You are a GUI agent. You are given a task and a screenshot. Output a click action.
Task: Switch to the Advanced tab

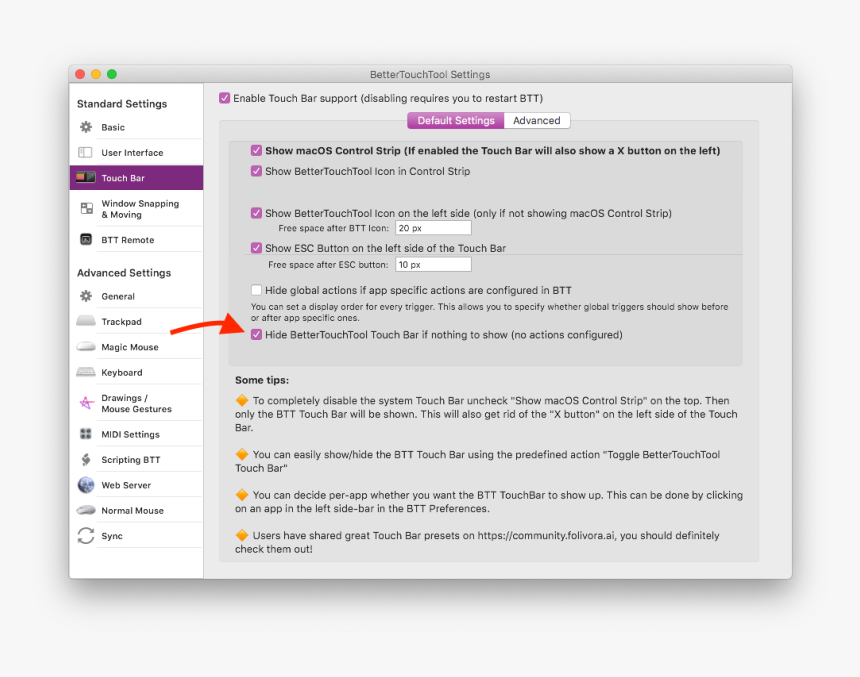(x=537, y=121)
